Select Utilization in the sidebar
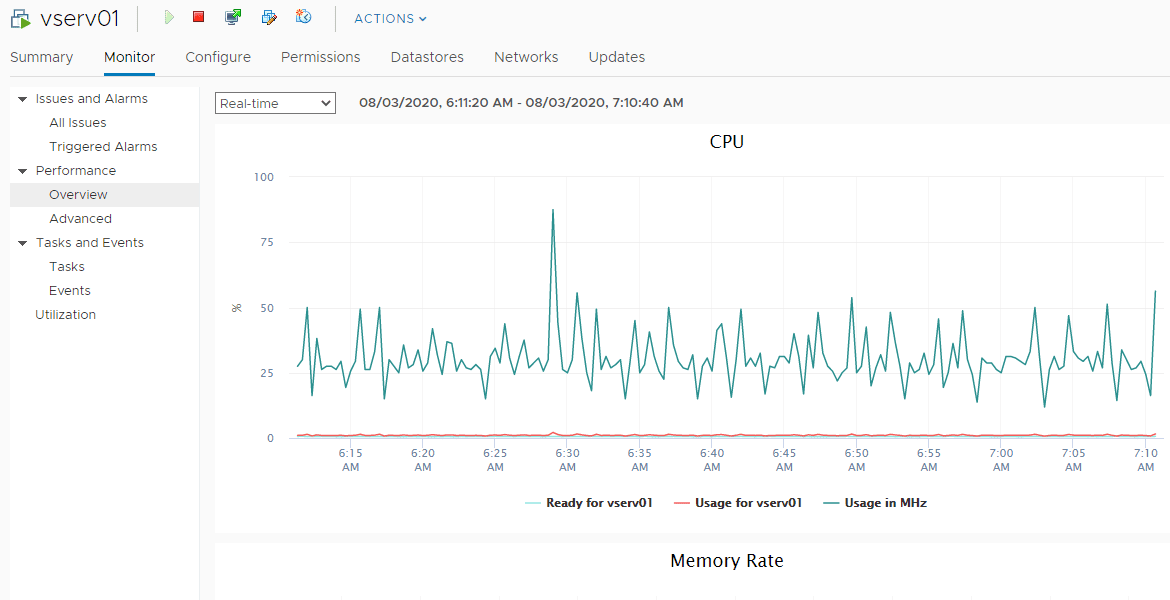The height and width of the screenshot is (600, 1170). (65, 315)
